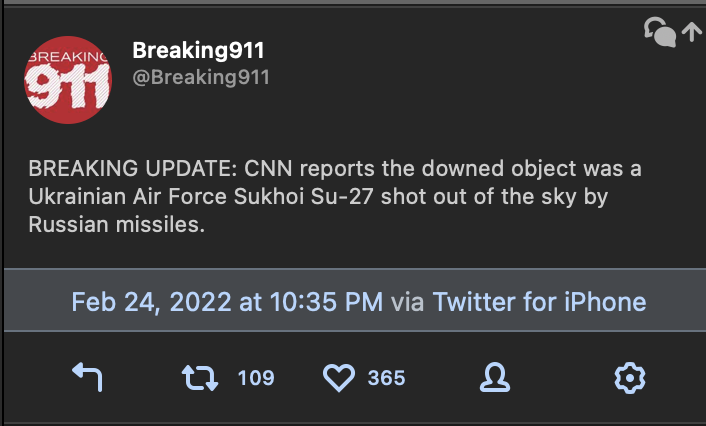Viewport: 706px width, 426px height.
Task: Click the reply arrow icon
Action: click(88, 377)
